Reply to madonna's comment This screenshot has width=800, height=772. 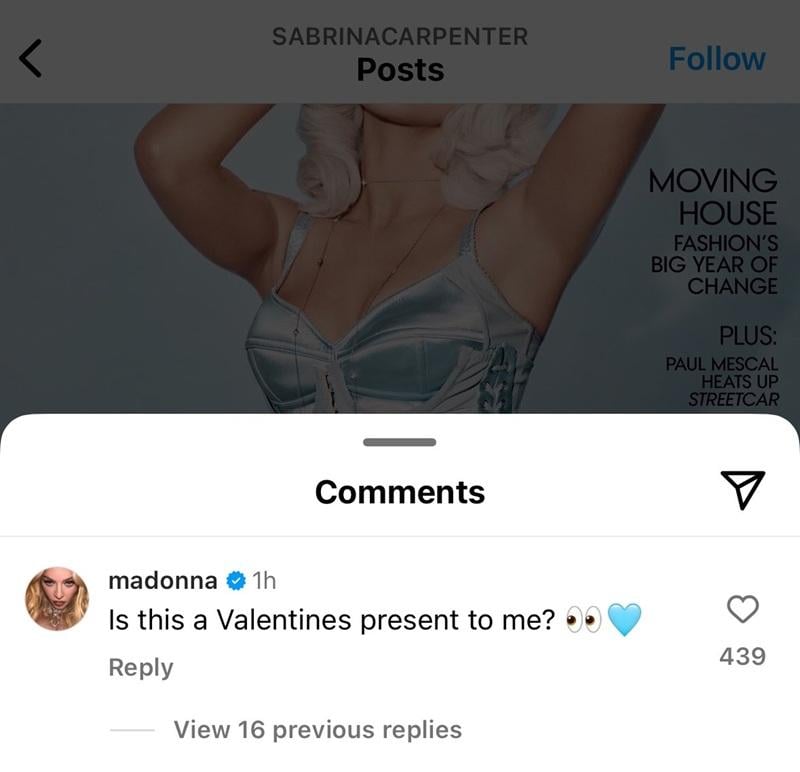141,667
